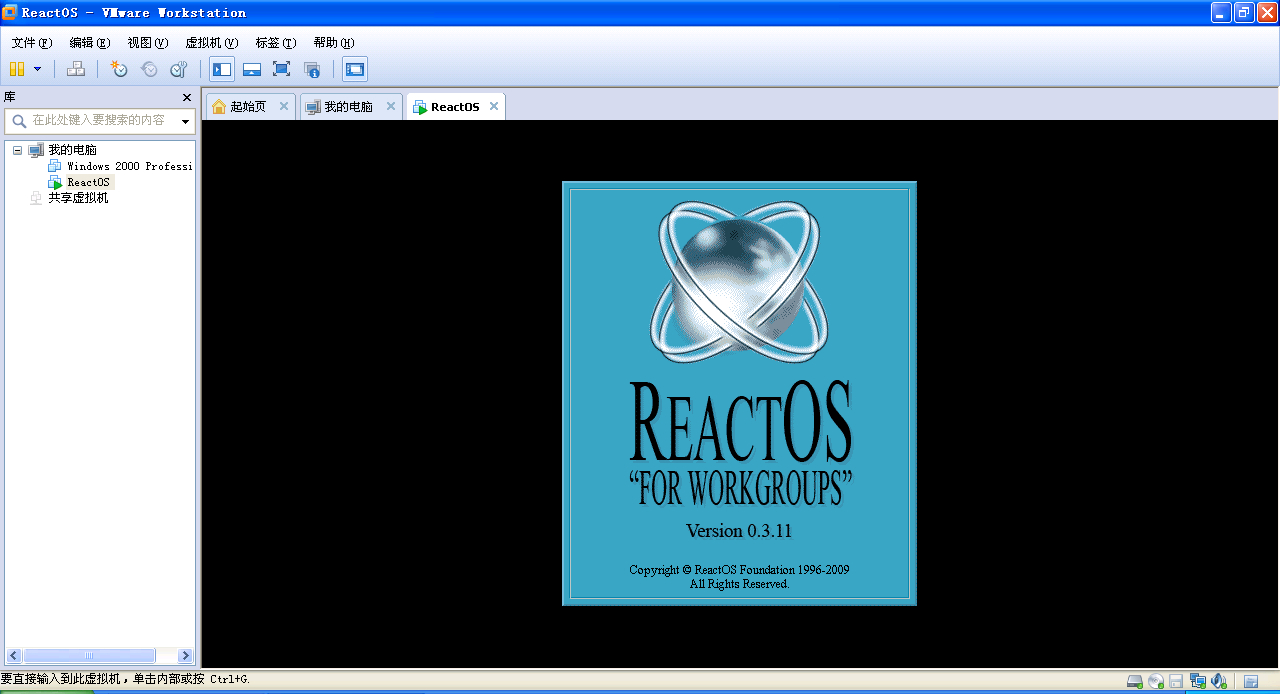Click the library horizontal scrollbar thumb
The width and height of the screenshot is (1280, 694).
(x=89, y=656)
